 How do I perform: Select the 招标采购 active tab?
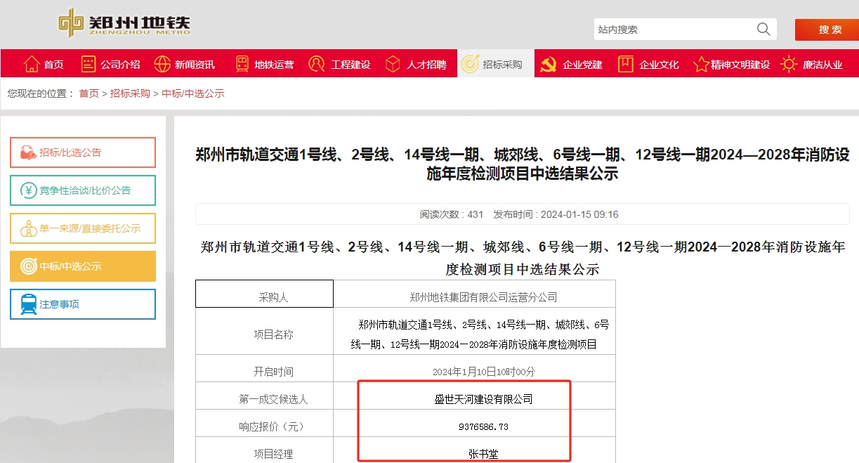pyautogui.click(x=495, y=64)
